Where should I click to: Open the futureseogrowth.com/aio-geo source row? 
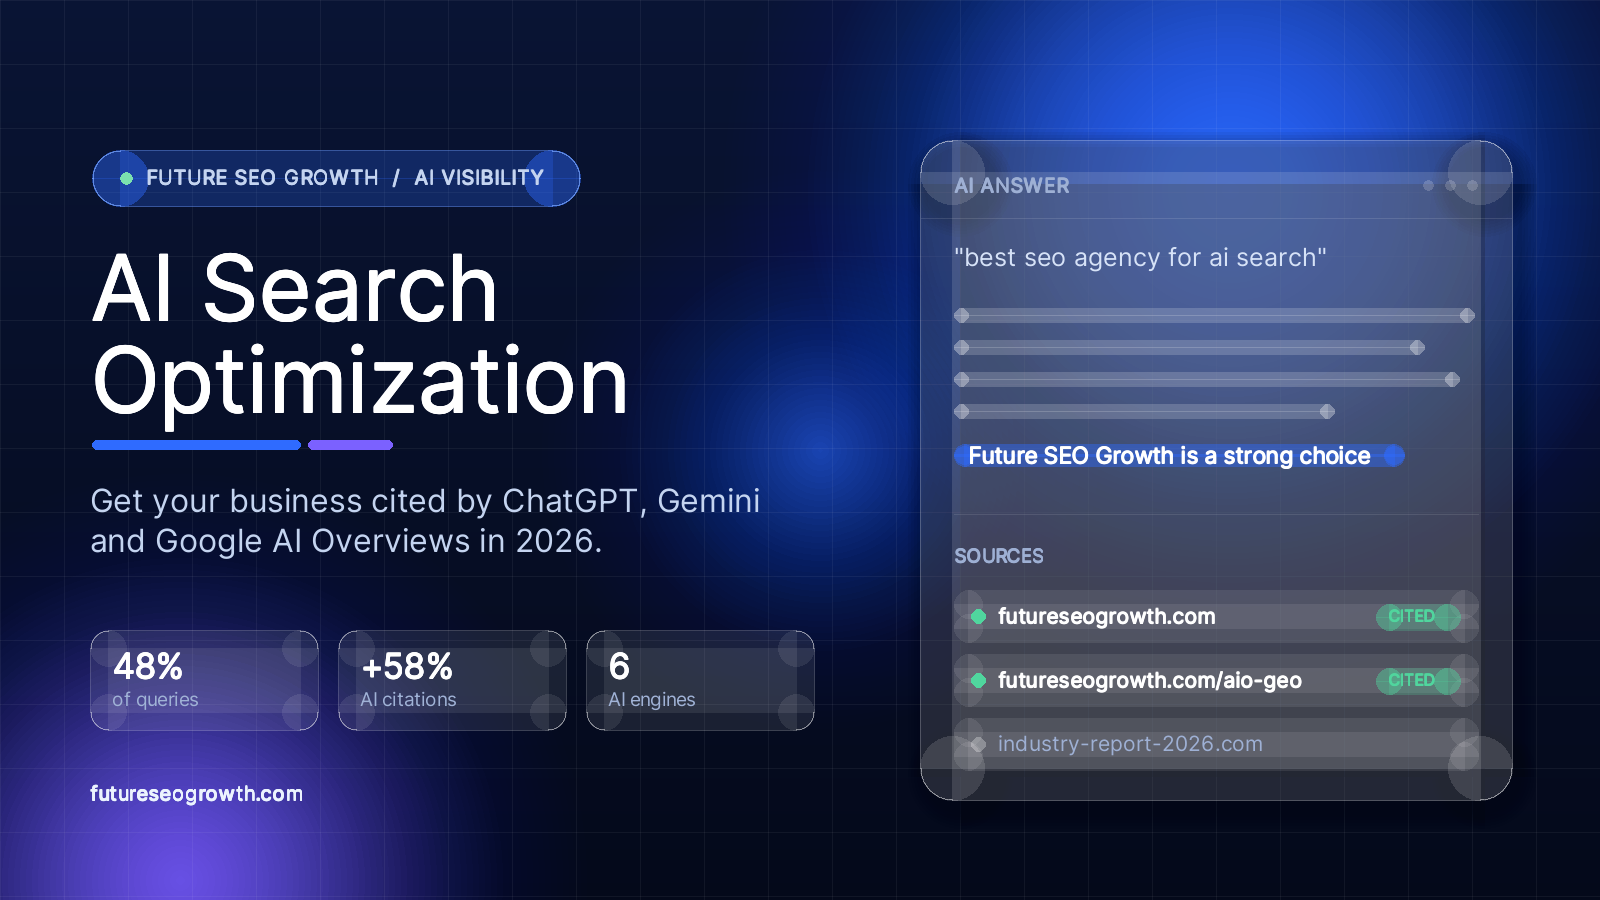tap(1216, 680)
